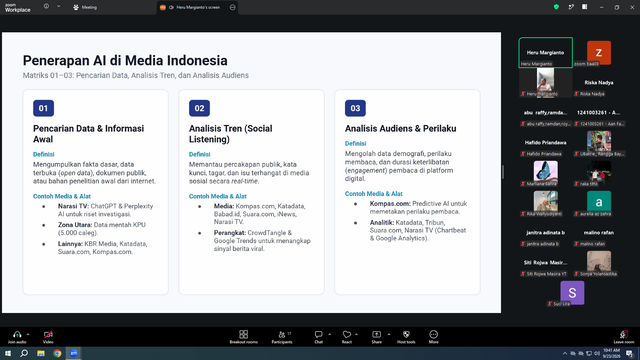Select malino rafan participant tile

pos(599,233)
